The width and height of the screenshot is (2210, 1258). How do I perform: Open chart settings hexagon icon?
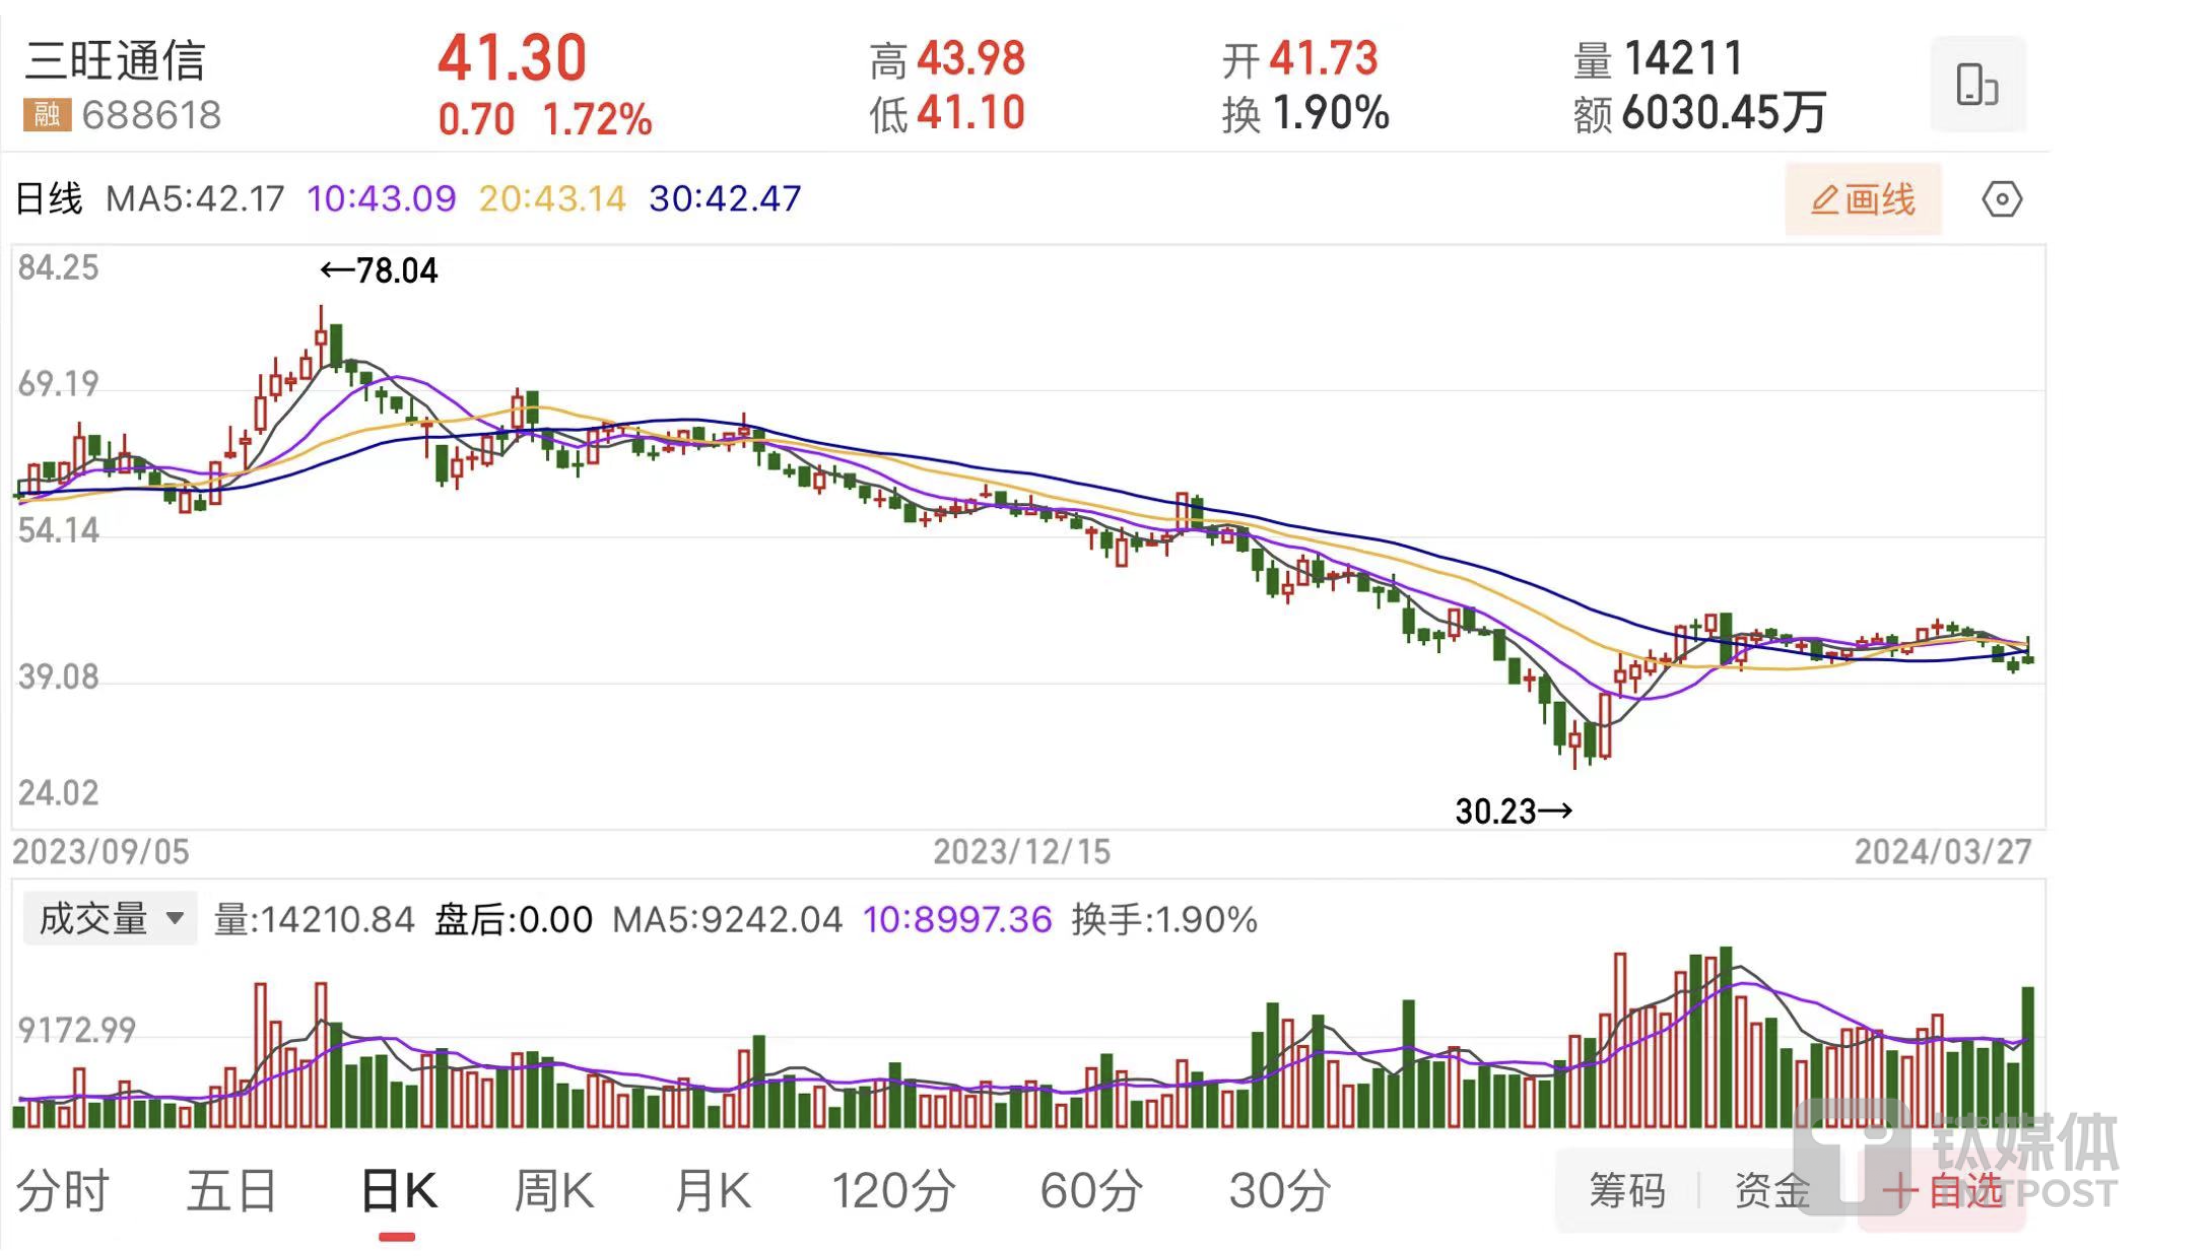pyautogui.click(x=2001, y=199)
